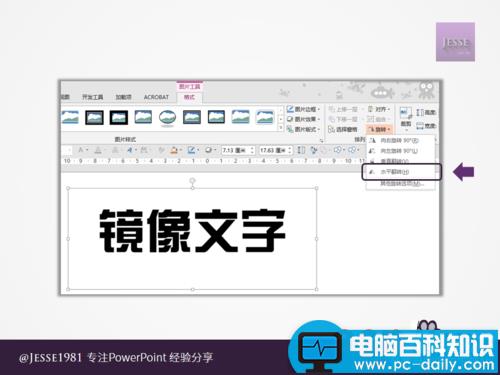Click the shape effects icon in quick toolbar
The height and width of the screenshot is (375, 500).
click(x=208, y=150)
